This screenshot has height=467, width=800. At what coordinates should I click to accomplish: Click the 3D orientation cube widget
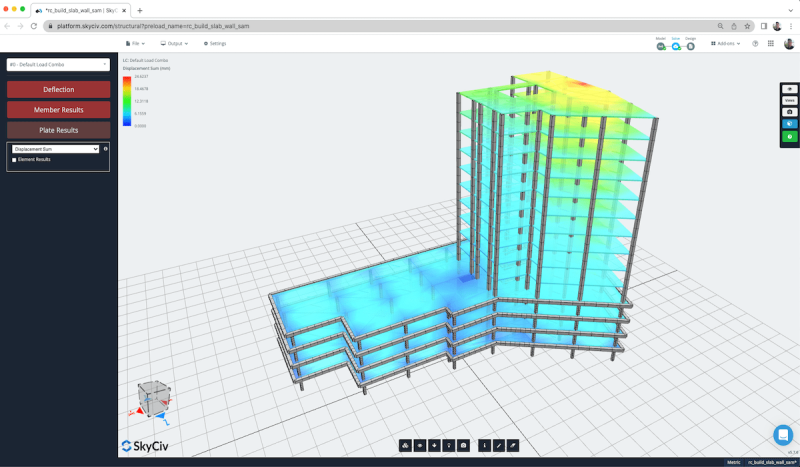[x=153, y=396]
